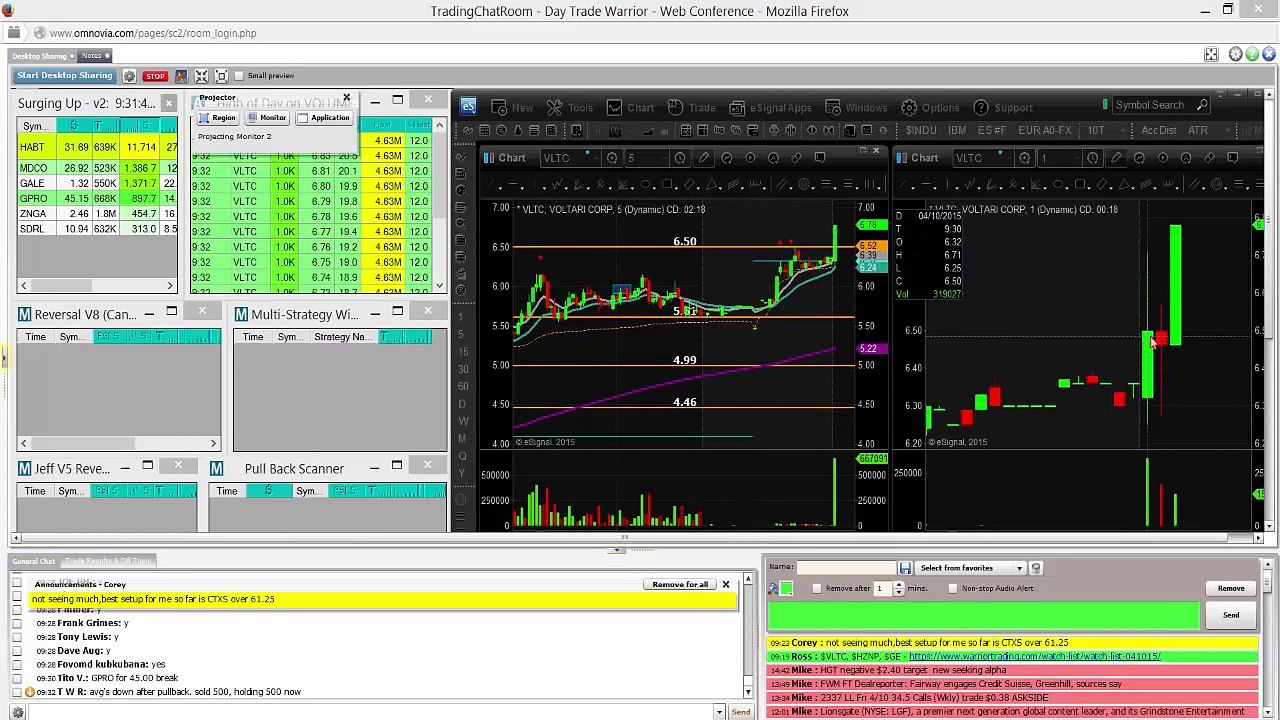Viewport: 1280px width, 720px height.
Task: Choose Monitor in the Projector panel
Action: click(x=266, y=118)
